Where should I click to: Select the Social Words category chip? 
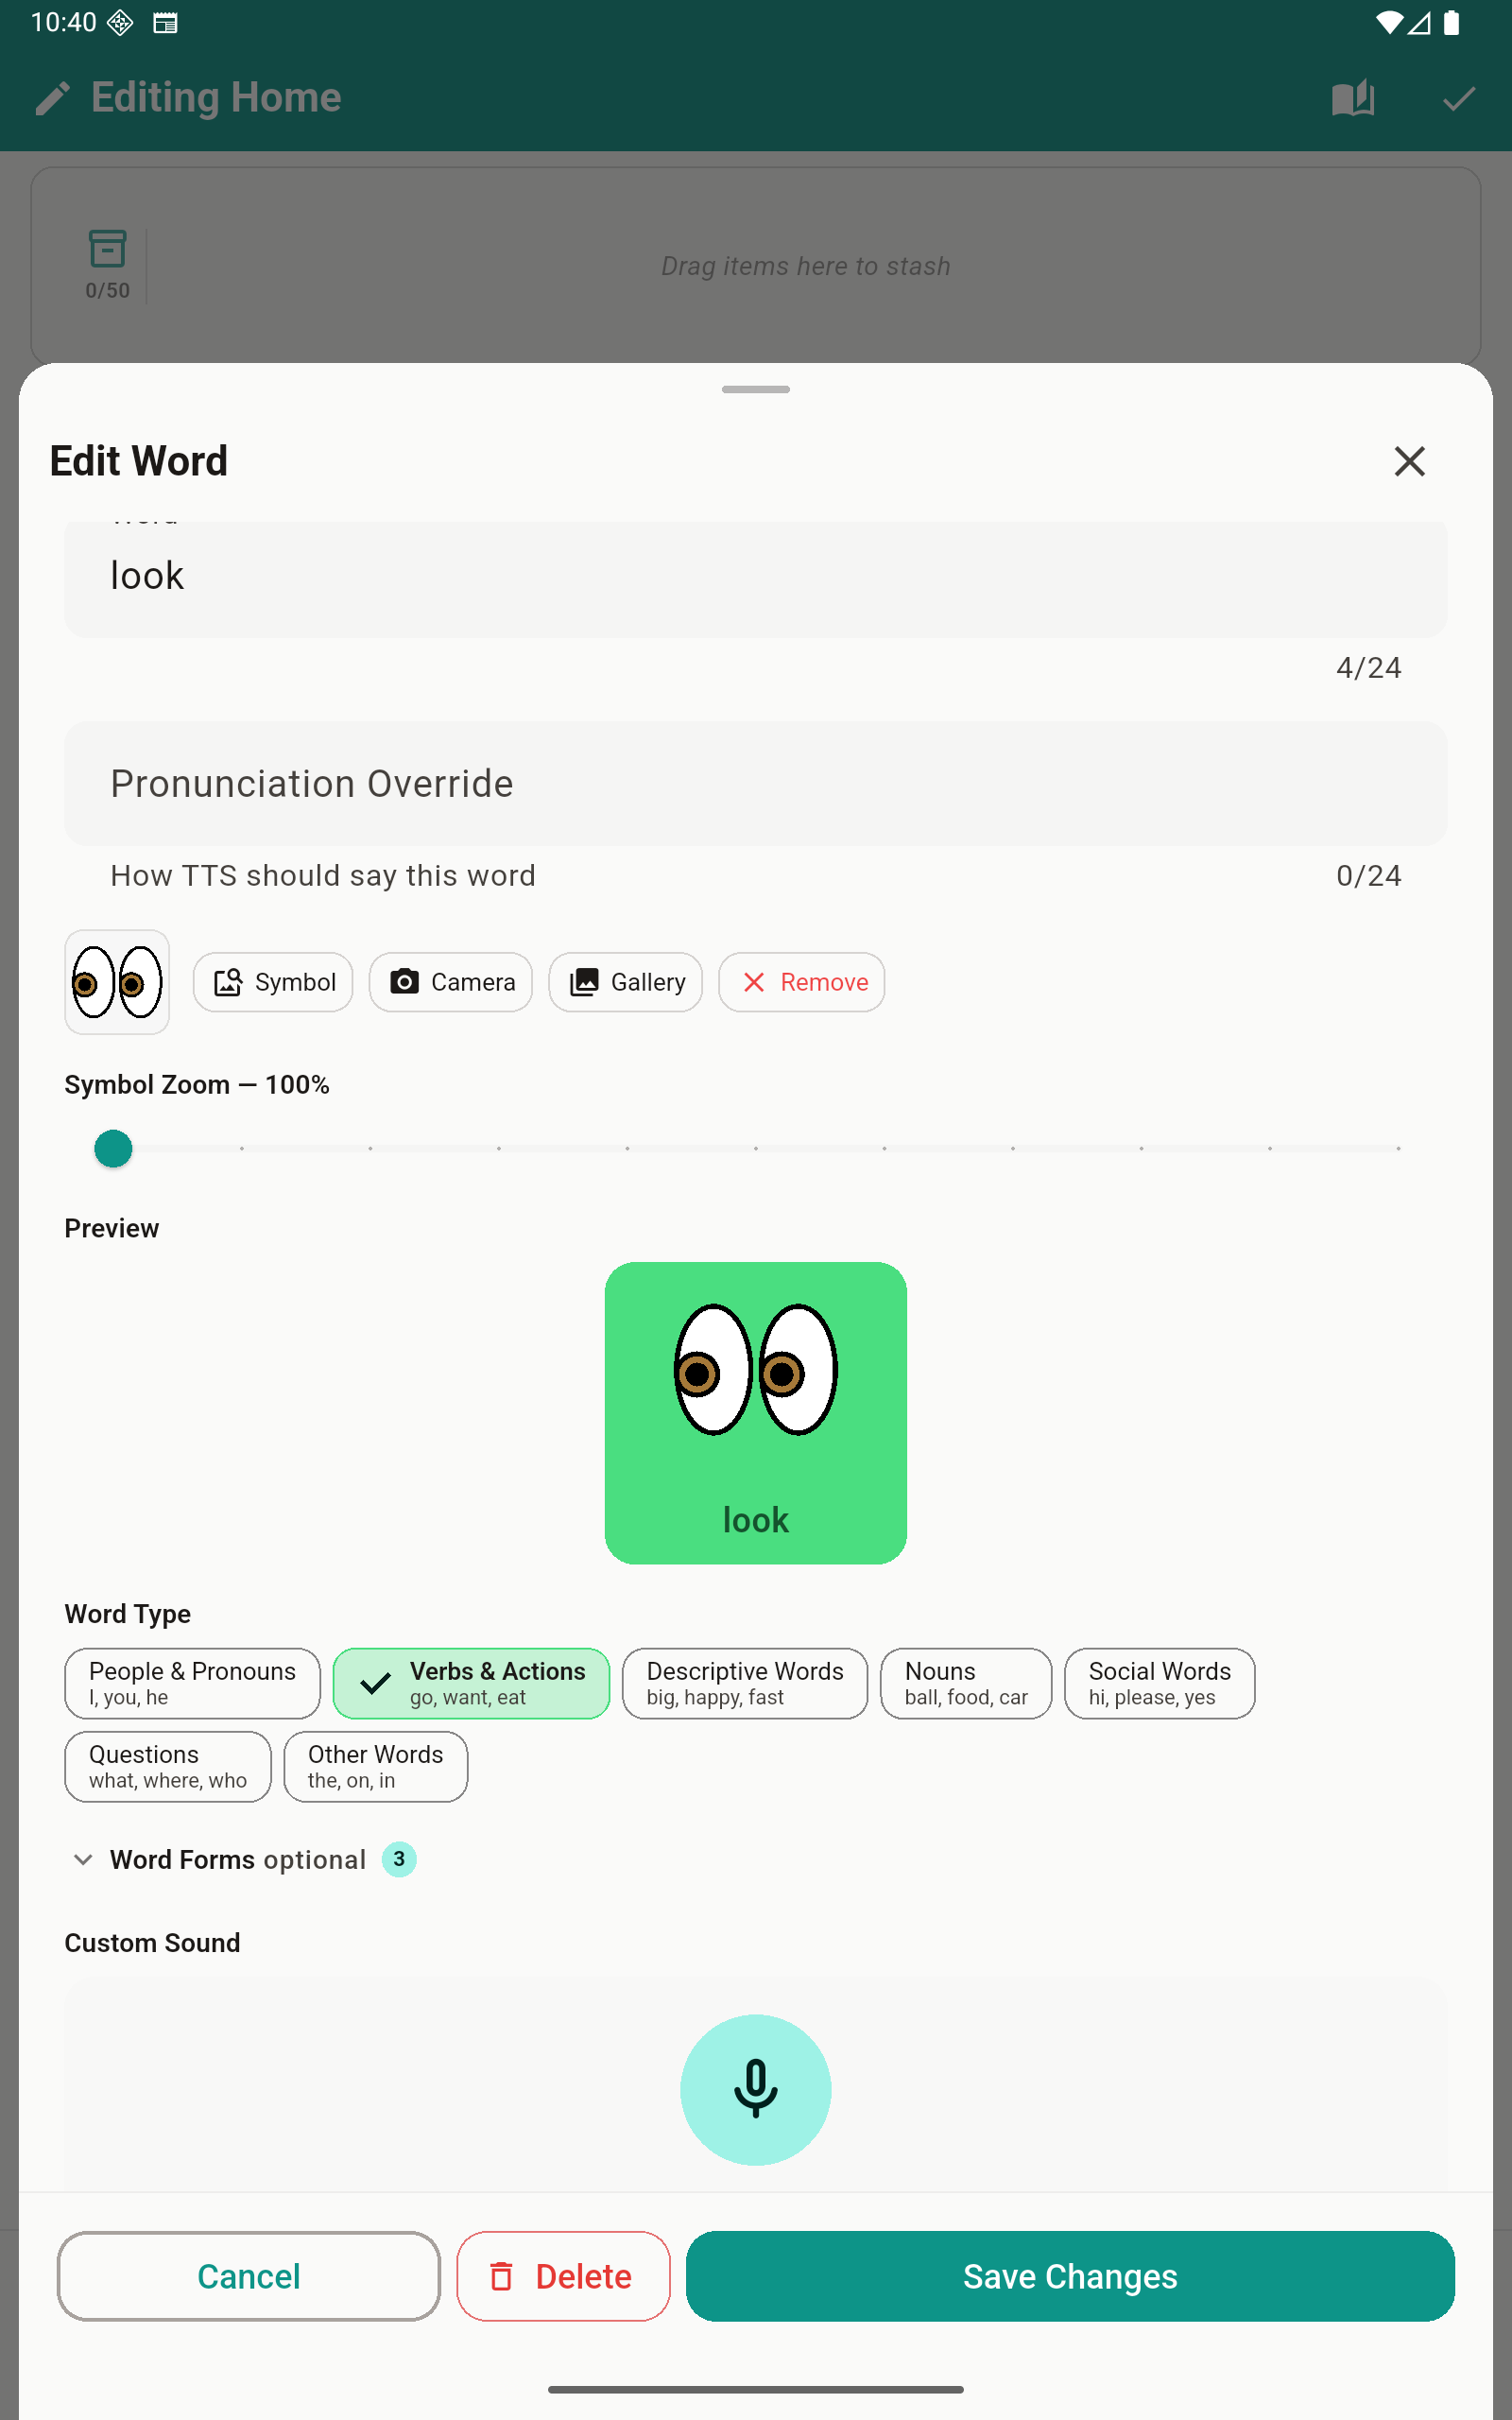[x=1158, y=1683]
